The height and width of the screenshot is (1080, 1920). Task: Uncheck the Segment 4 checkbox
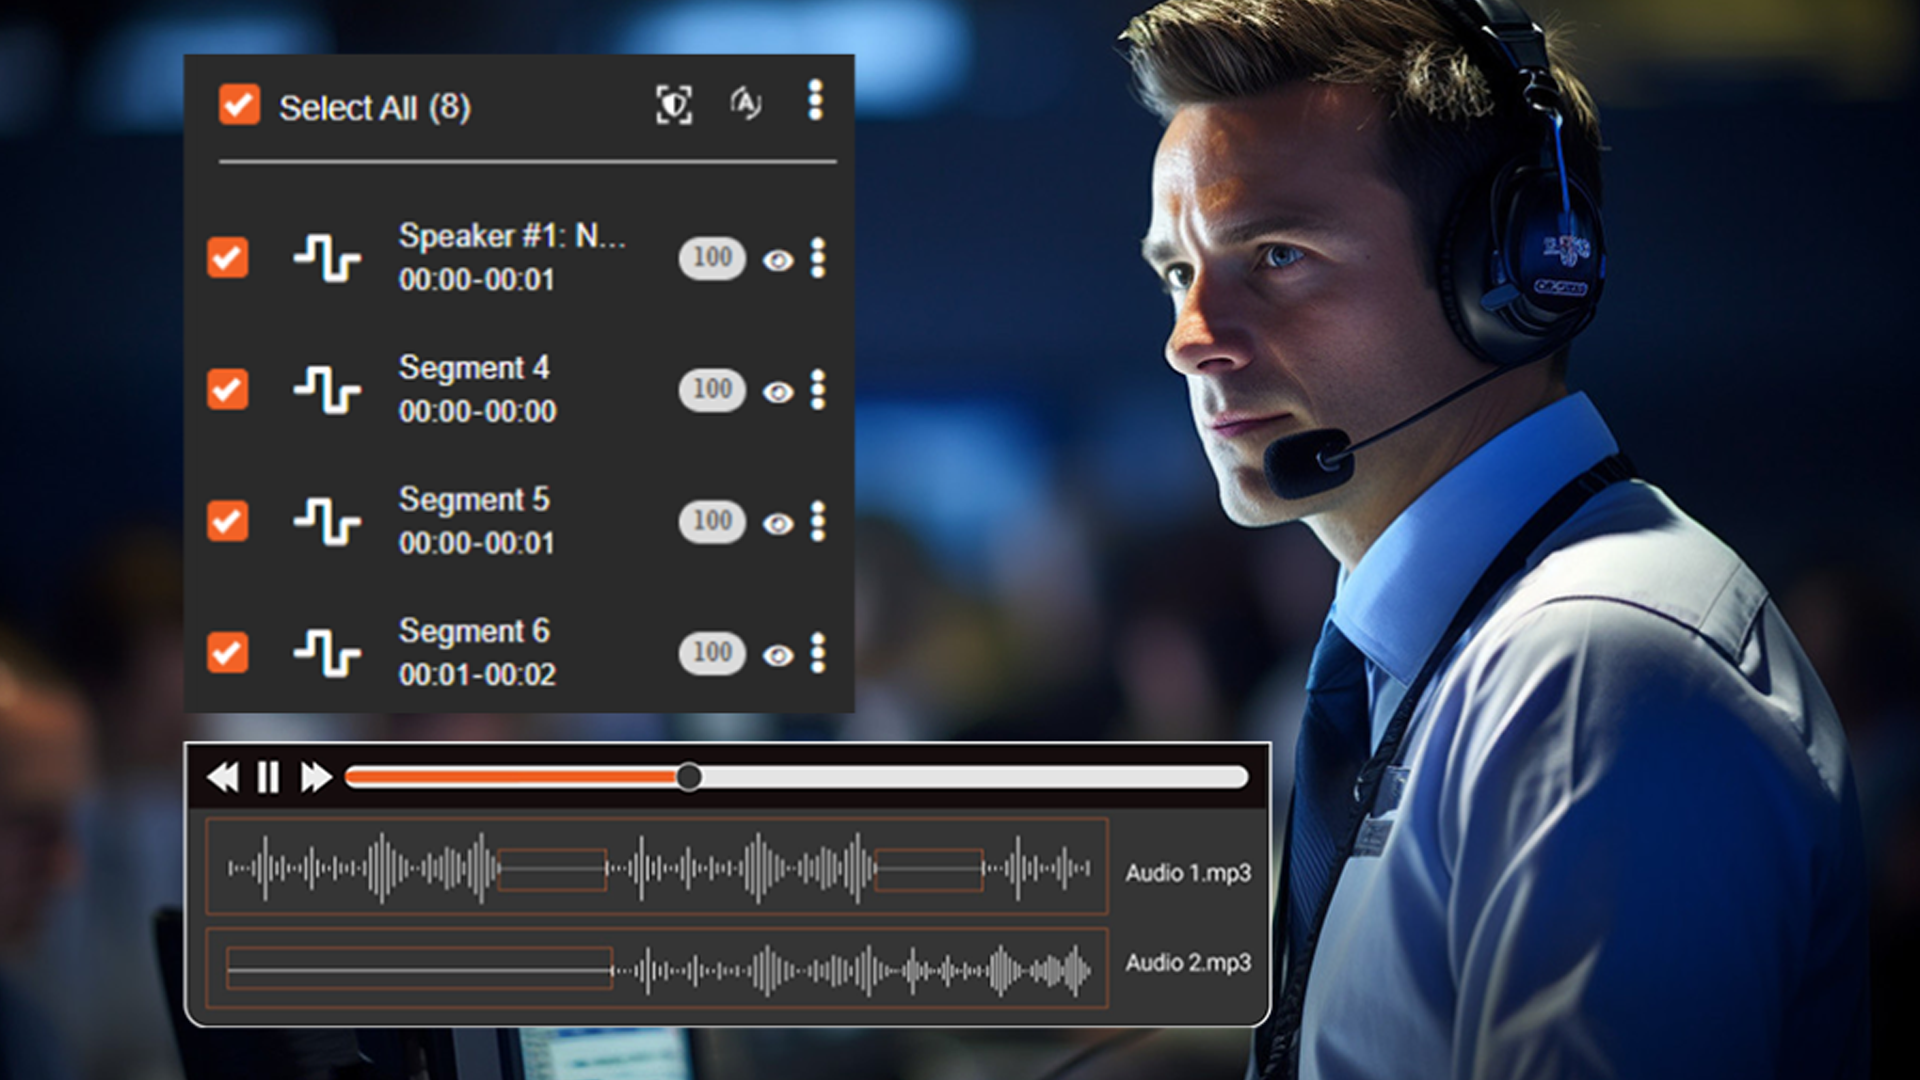(x=228, y=389)
